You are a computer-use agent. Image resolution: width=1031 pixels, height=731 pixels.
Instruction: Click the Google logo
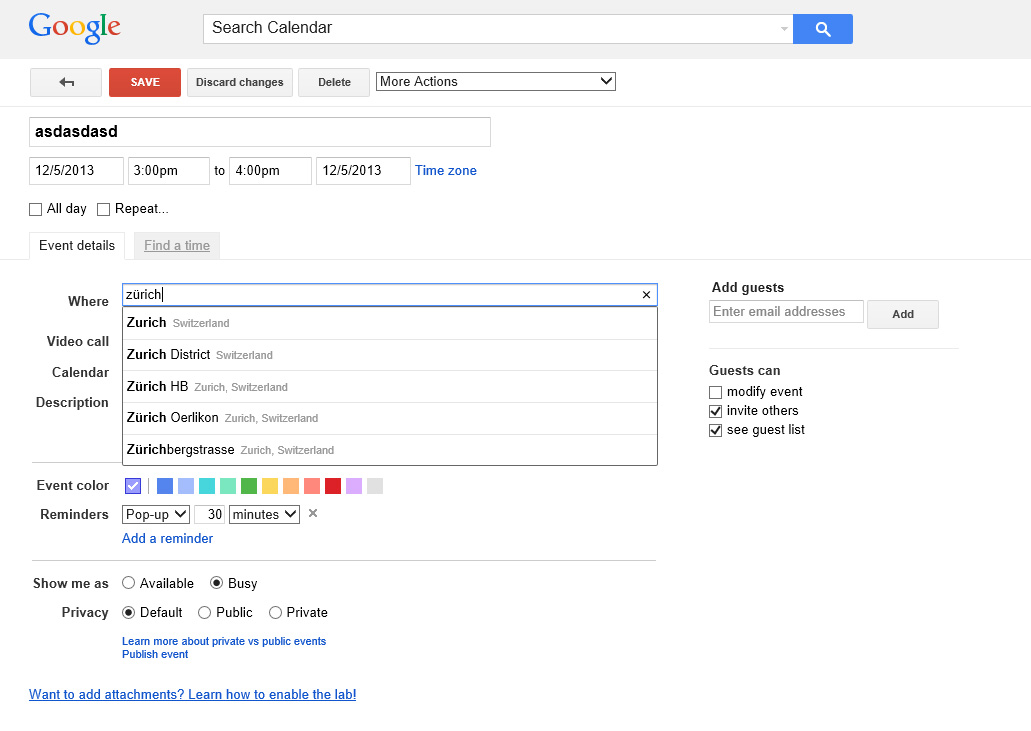74,28
